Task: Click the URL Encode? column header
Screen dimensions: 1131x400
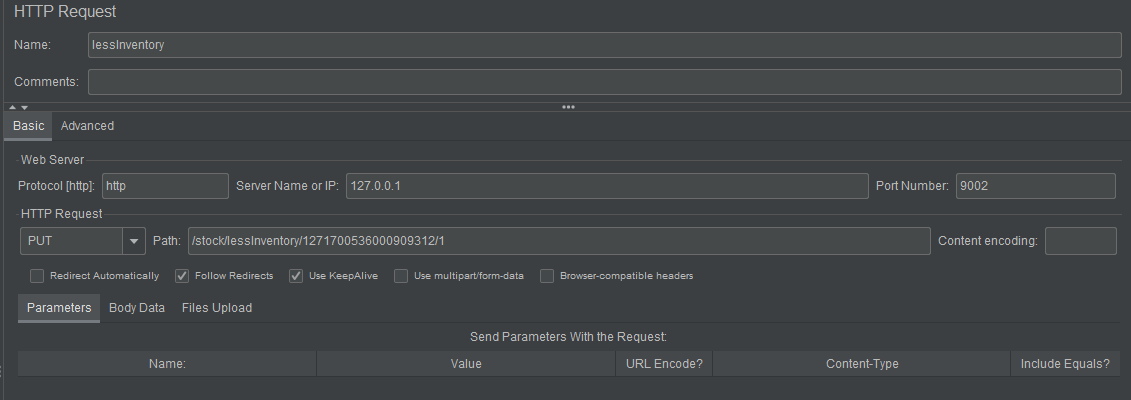Action: pyautogui.click(x=664, y=364)
